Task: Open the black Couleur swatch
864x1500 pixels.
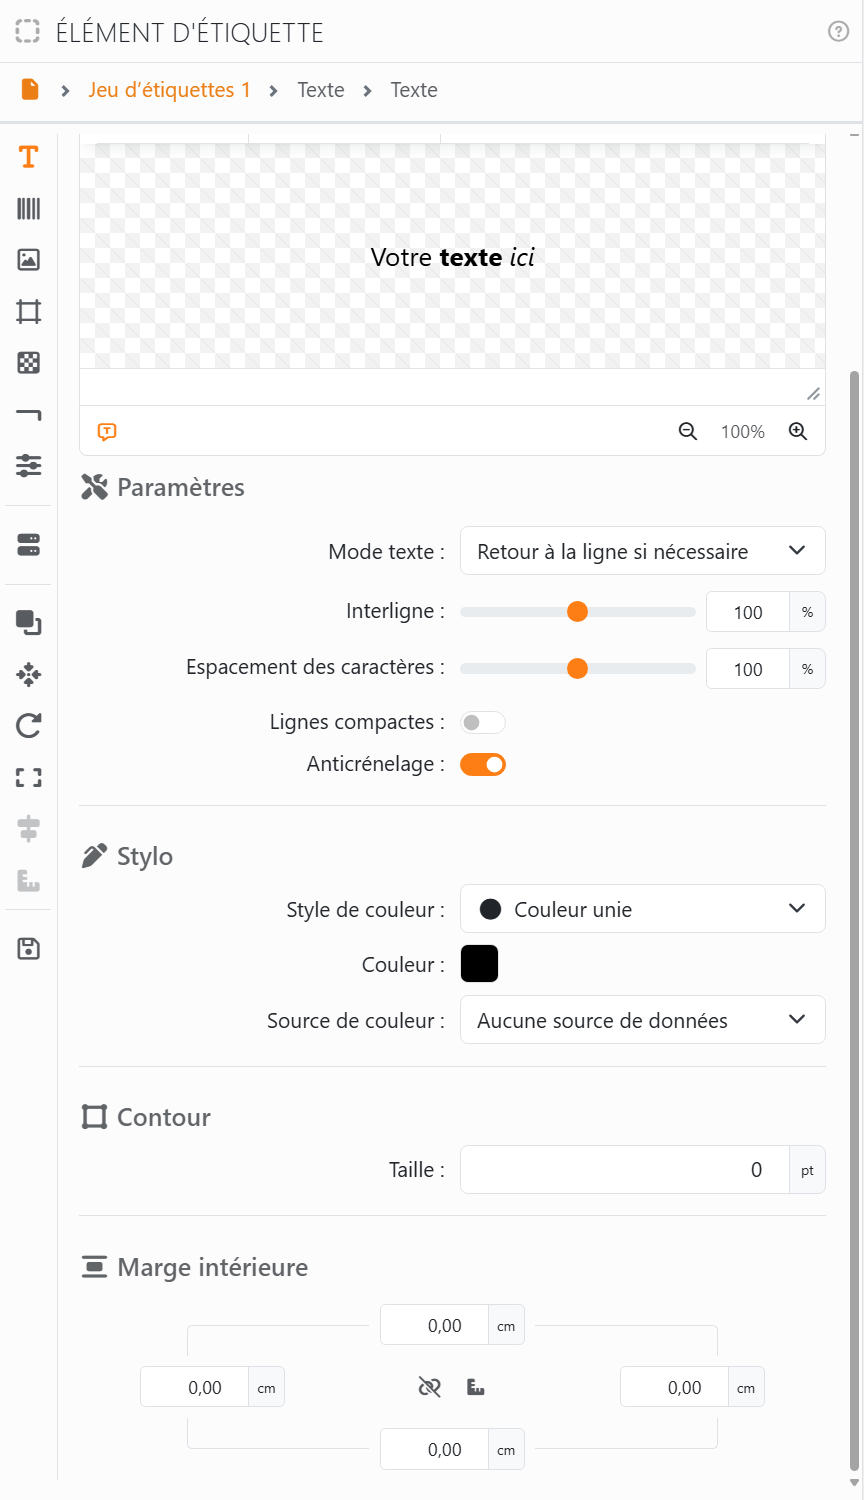Action: [x=479, y=964]
